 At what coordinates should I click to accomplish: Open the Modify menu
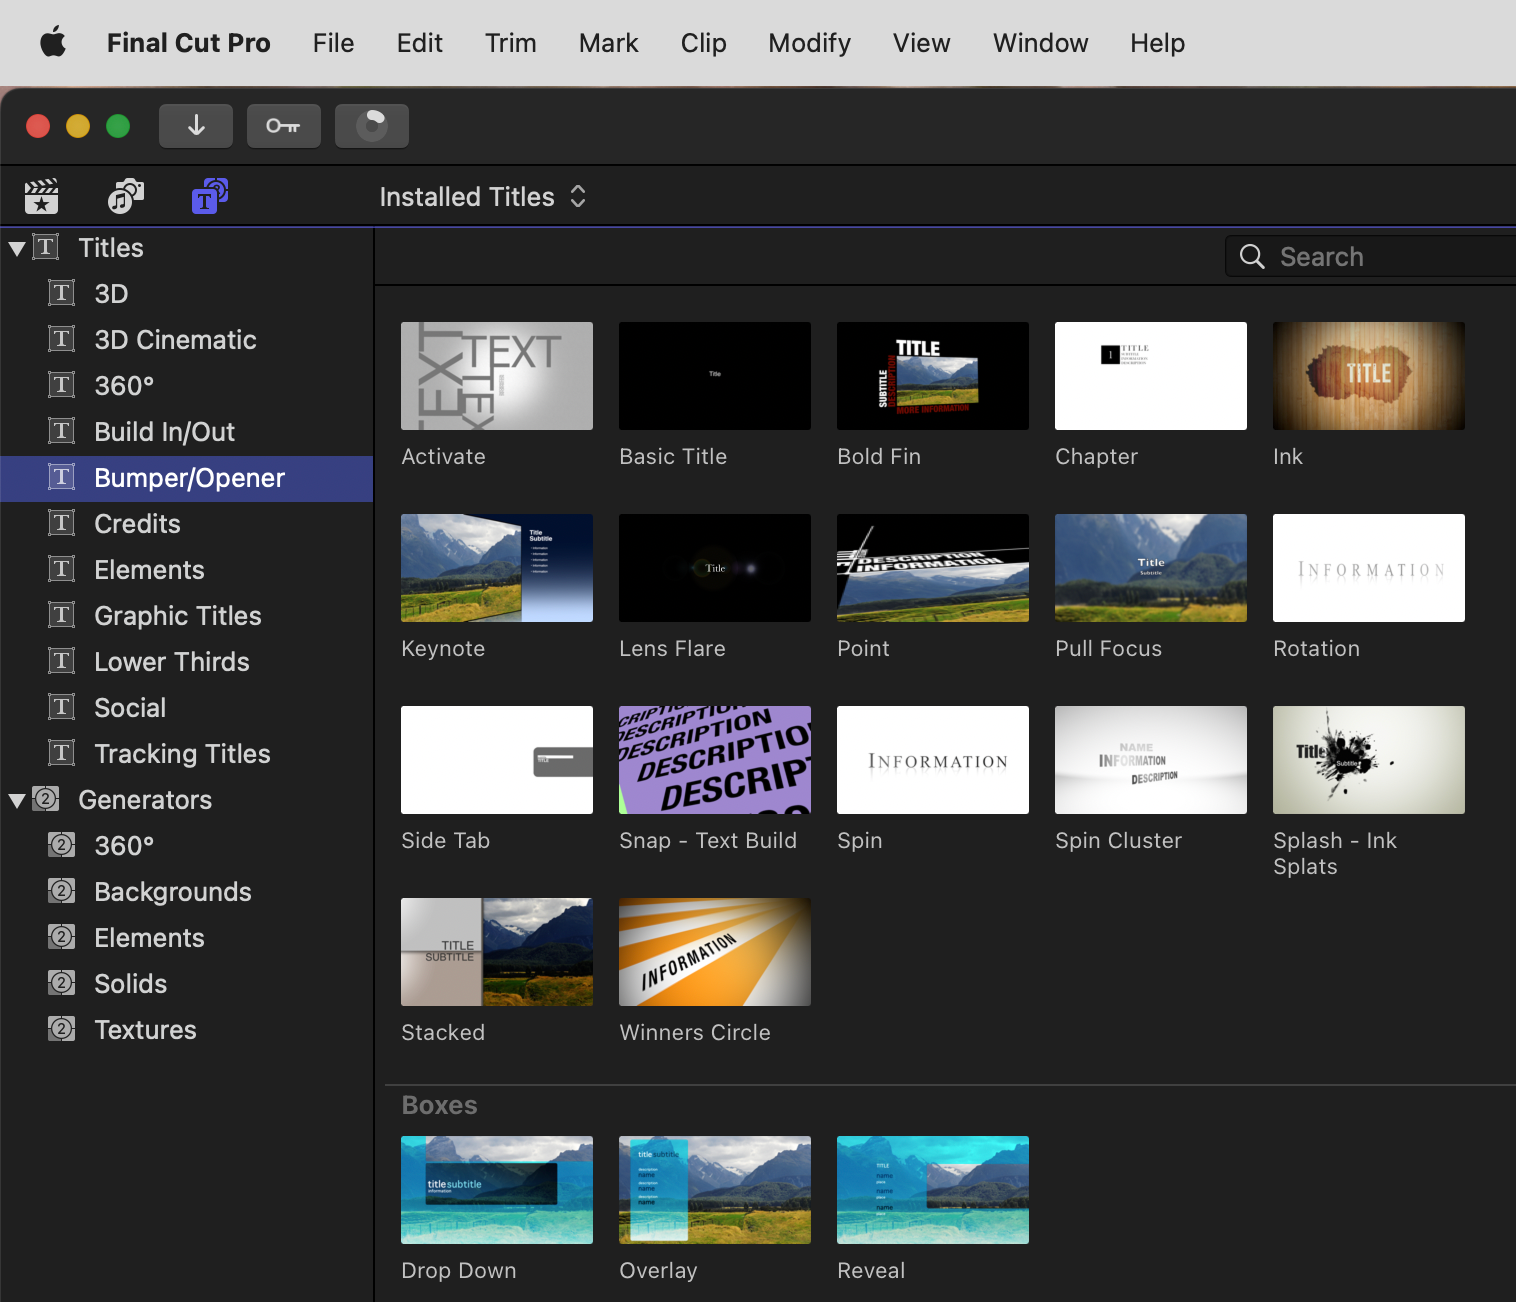(x=809, y=43)
